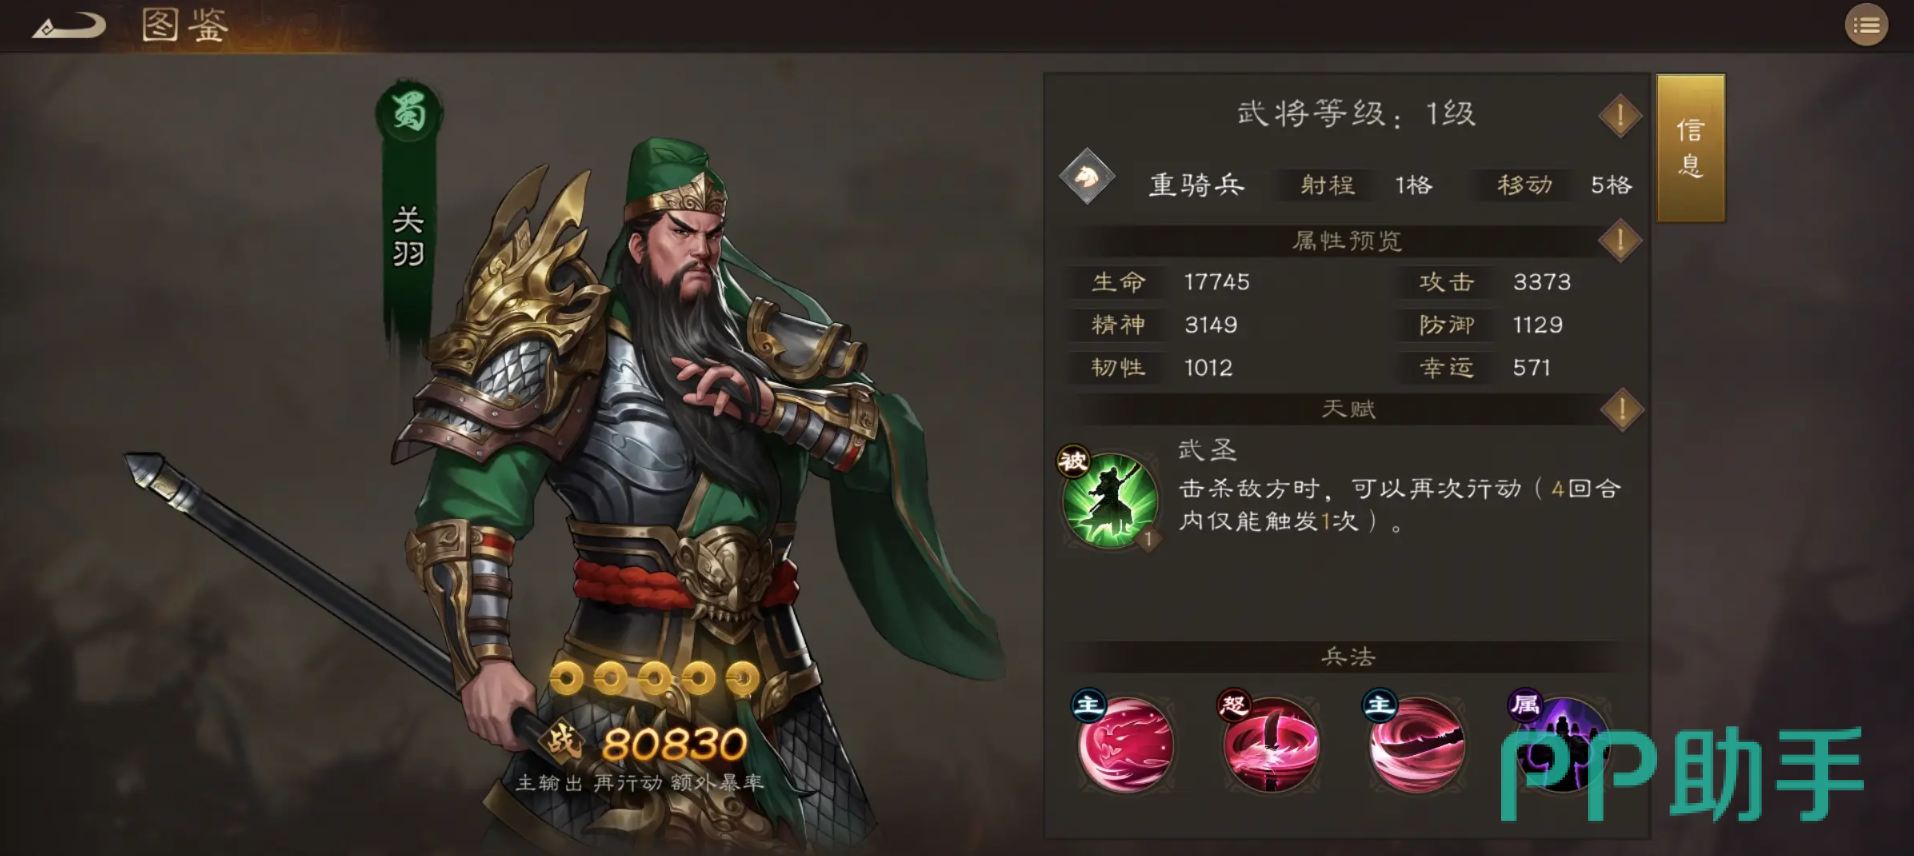Tap the 蜀 faction badge
This screenshot has width=1914, height=856.
click(408, 112)
